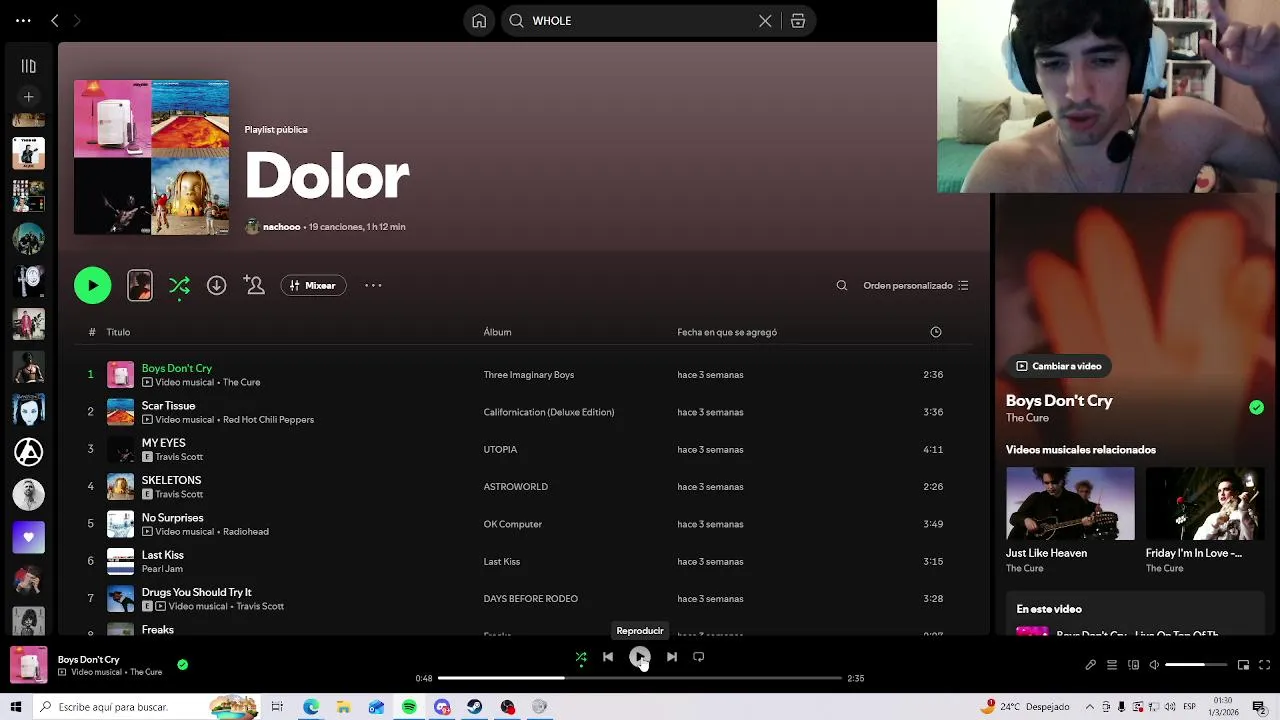Invite collaborators to the playlist
Viewport: 1280px width, 720px height.
click(254, 286)
